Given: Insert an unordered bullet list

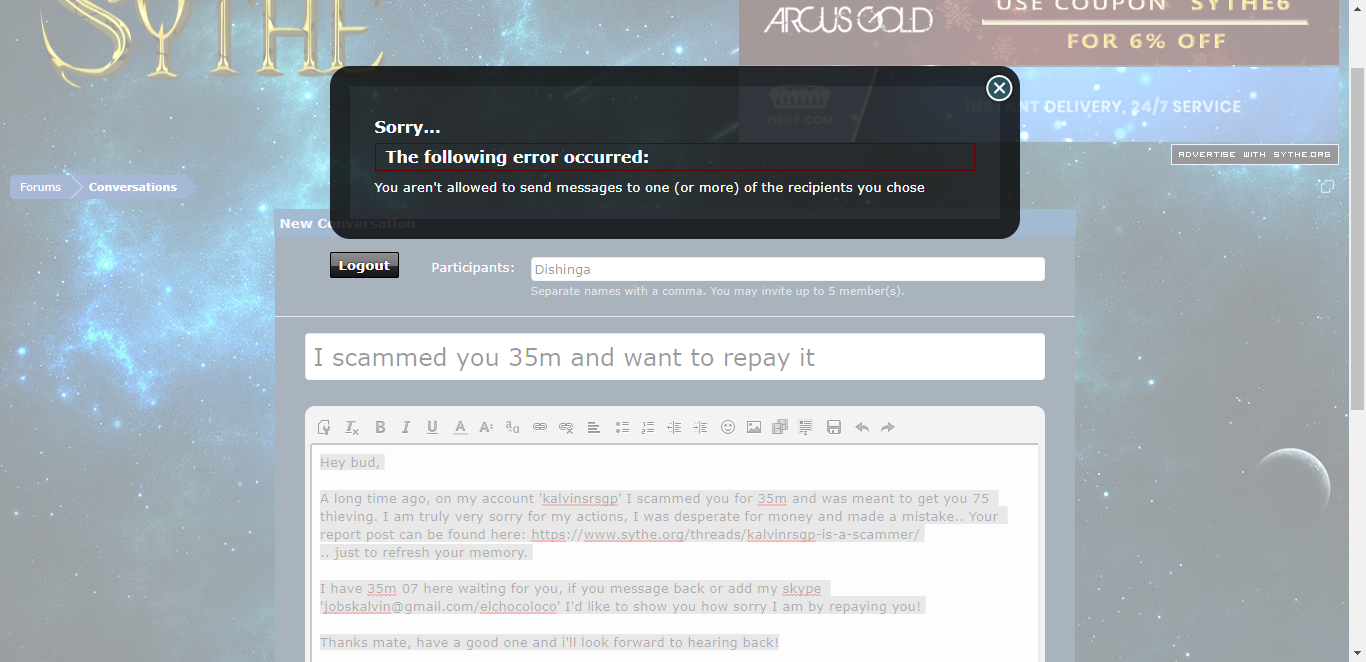Looking at the screenshot, I should [x=622, y=427].
